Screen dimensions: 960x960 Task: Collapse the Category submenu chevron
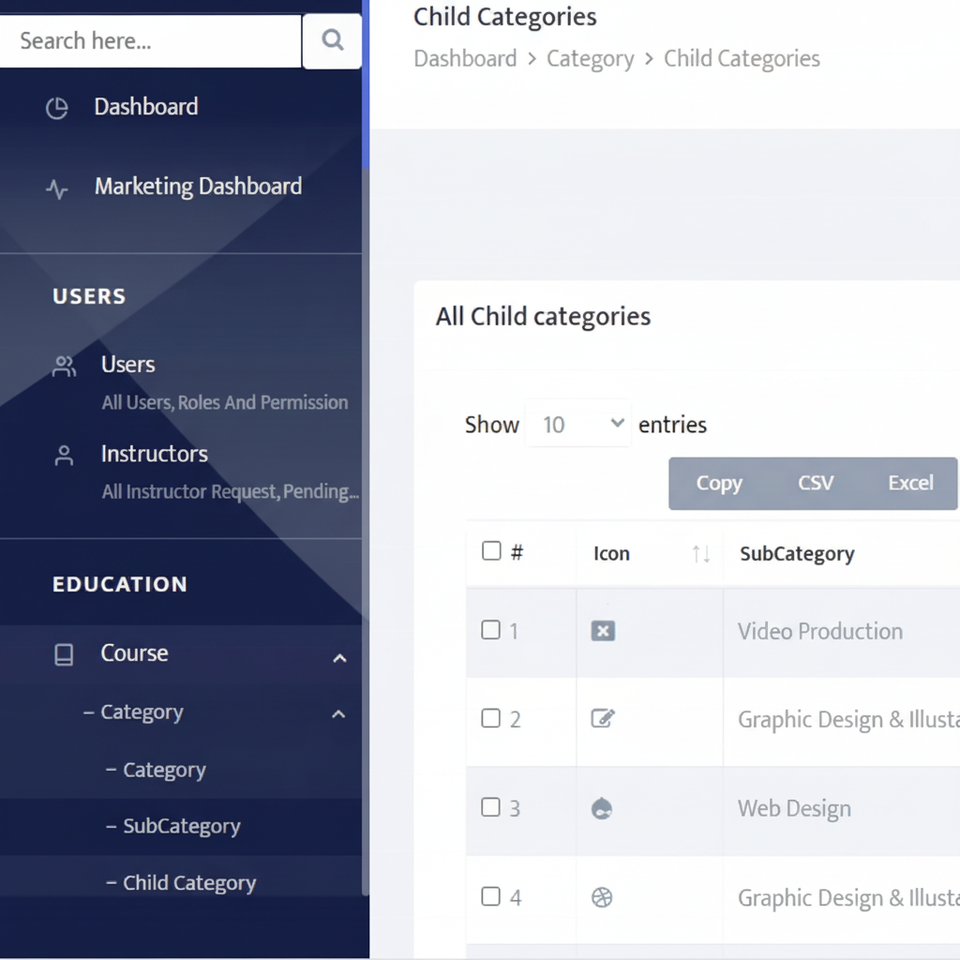tap(339, 714)
